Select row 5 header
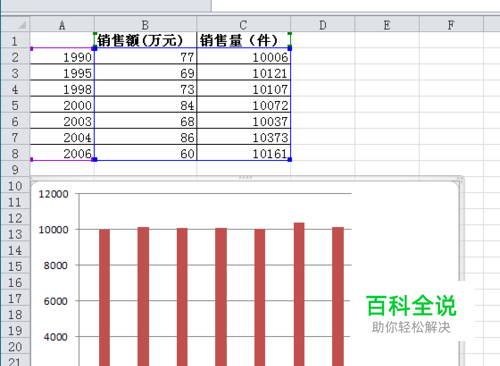This screenshot has width=500, height=366. tap(15, 105)
